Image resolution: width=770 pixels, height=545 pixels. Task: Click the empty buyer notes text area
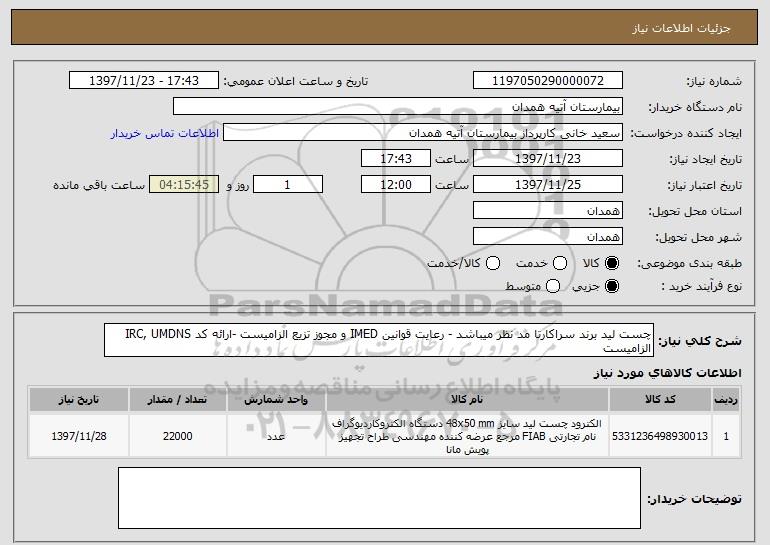pos(379,498)
